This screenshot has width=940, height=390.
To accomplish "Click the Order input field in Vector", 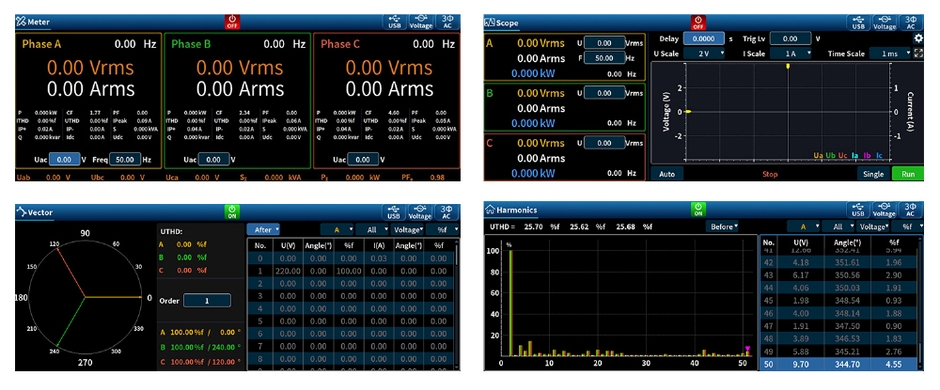I will pyautogui.click(x=207, y=301).
